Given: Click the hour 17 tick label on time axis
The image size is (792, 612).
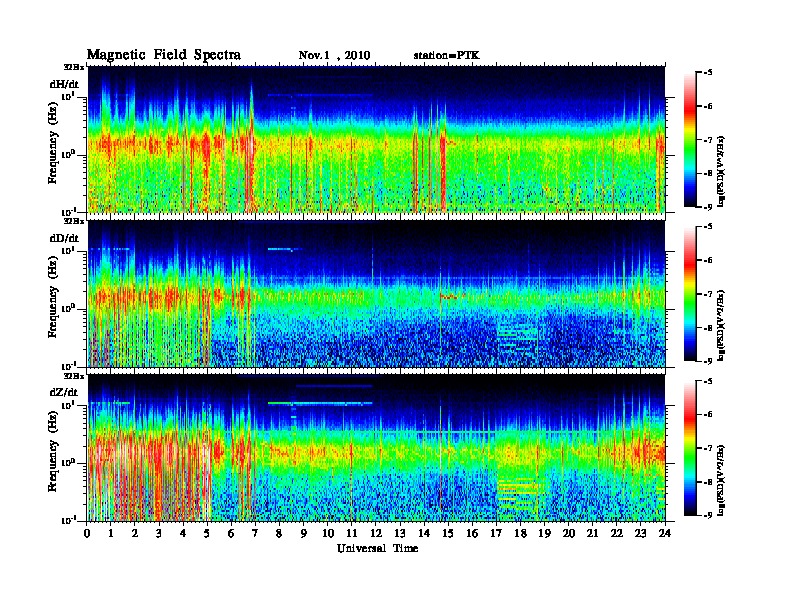Looking at the screenshot, I should (497, 534).
